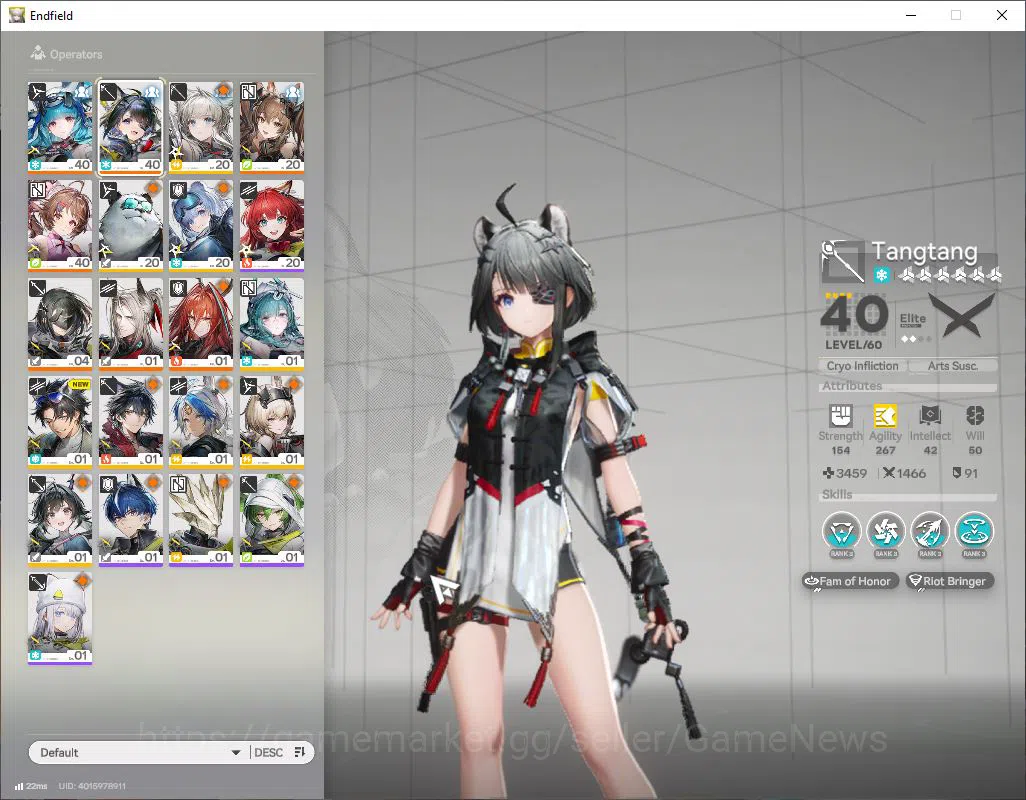
Task: Select the teal-haired operator card with goggles
Action: 60,128
